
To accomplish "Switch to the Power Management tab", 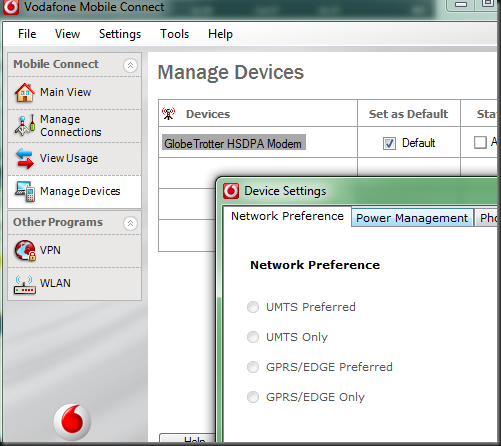I will [412, 218].
